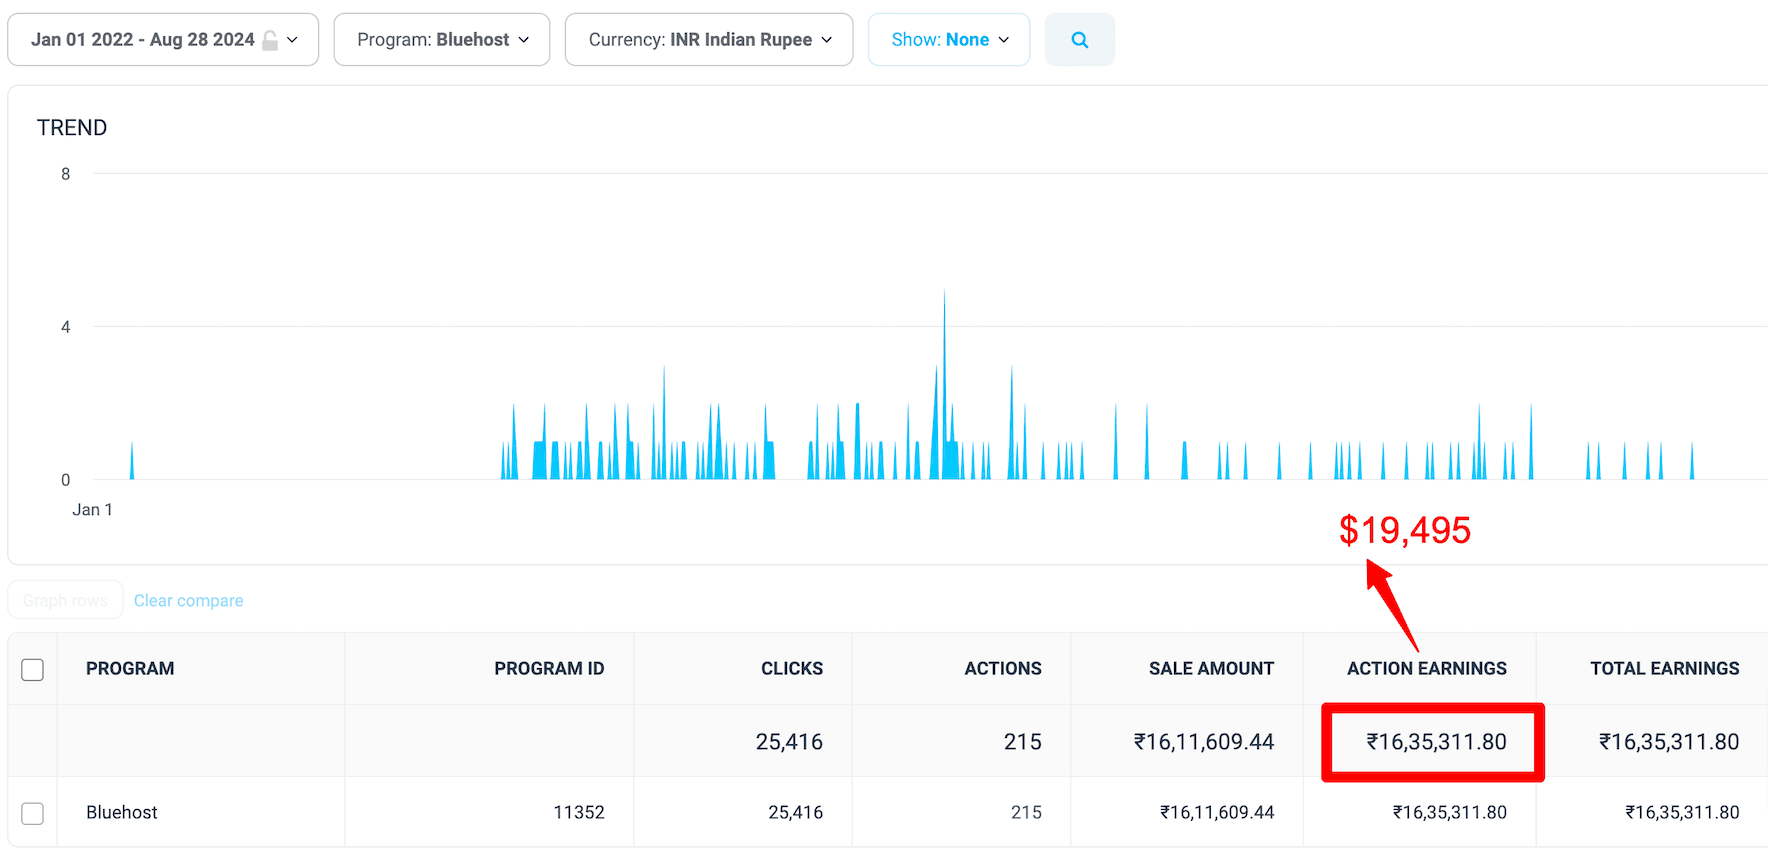Image resolution: width=1768 pixels, height=849 pixels.
Task: Sort by TOTAL EARNINGS column header
Action: (x=1665, y=668)
